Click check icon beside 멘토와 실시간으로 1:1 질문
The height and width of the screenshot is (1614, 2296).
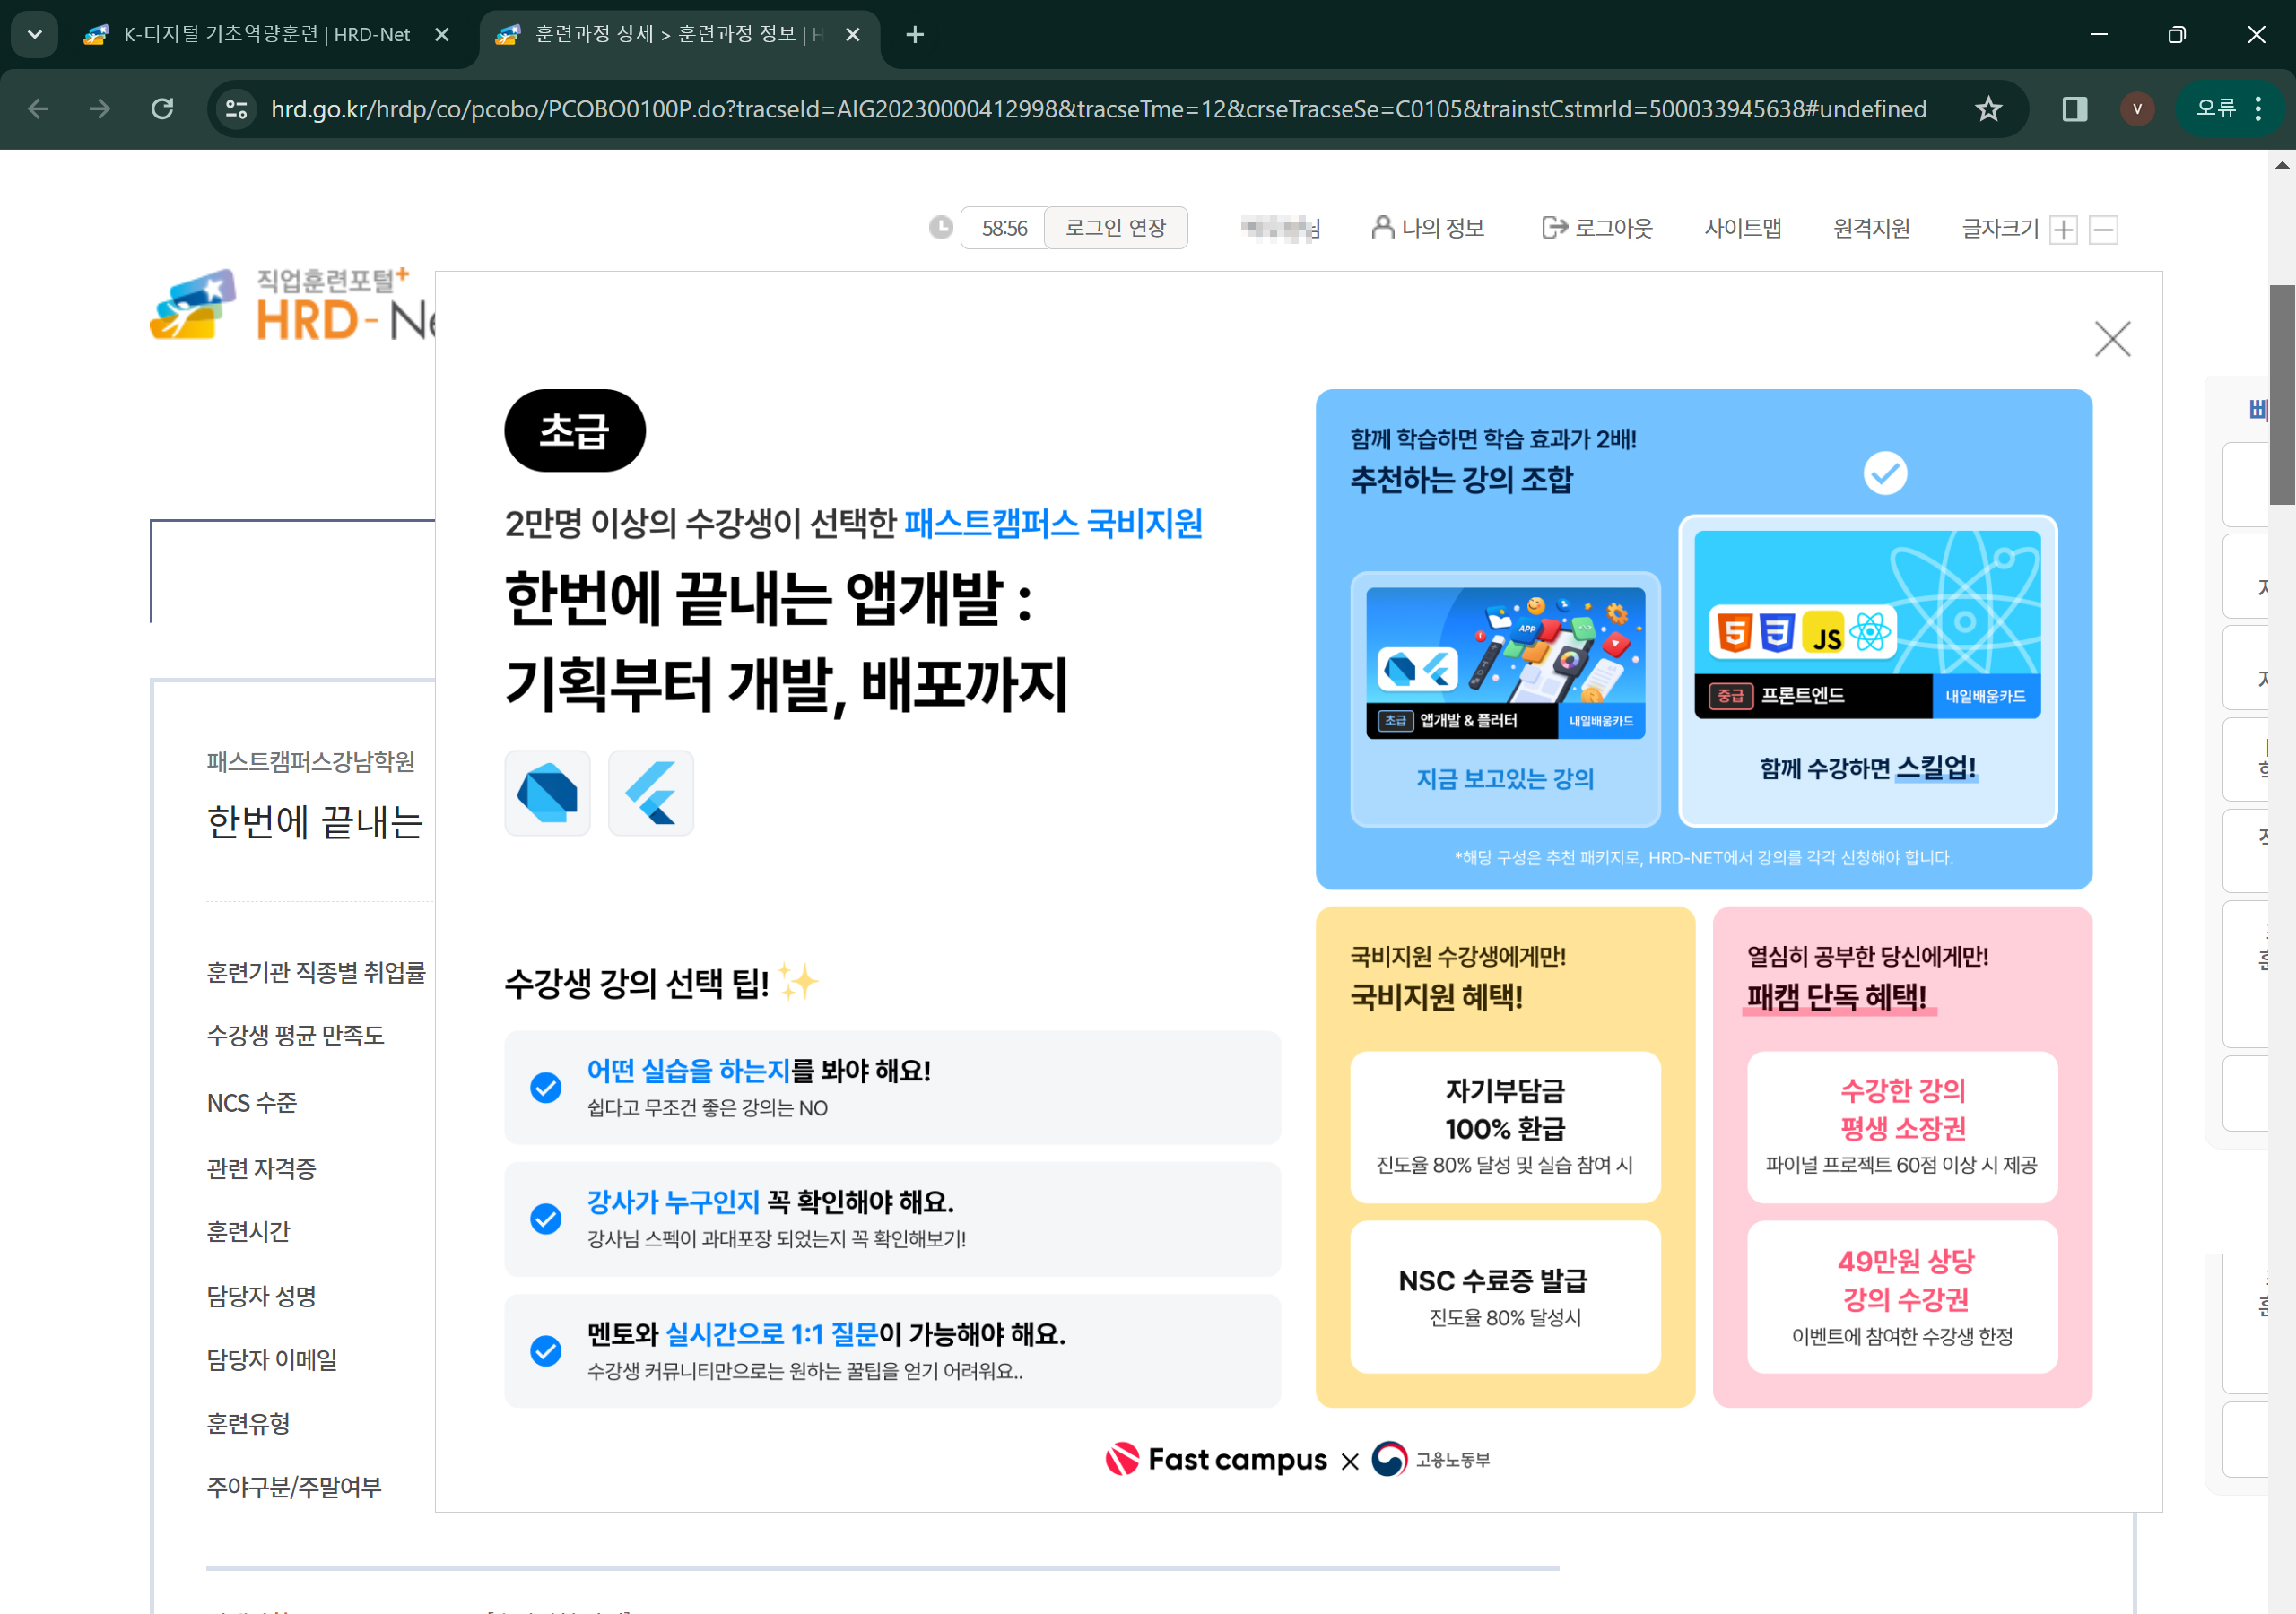coord(546,1351)
